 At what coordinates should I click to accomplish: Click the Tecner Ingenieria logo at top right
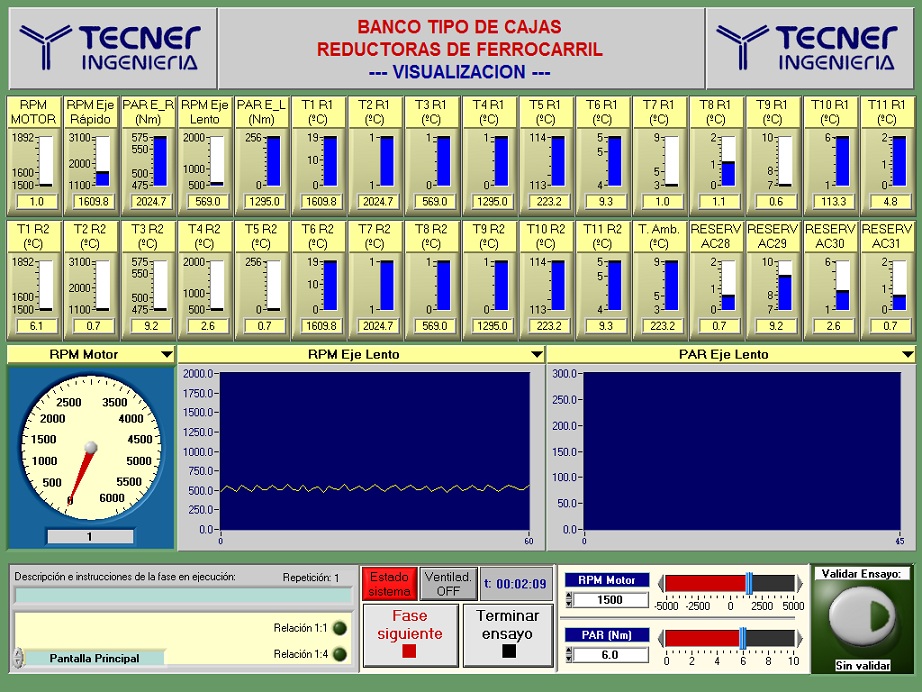pyautogui.click(x=808, y=48)
